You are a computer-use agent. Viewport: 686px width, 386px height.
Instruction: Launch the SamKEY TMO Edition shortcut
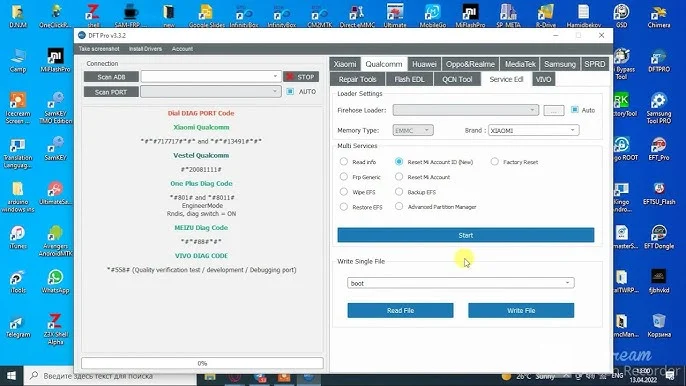[x=56, y=107]
